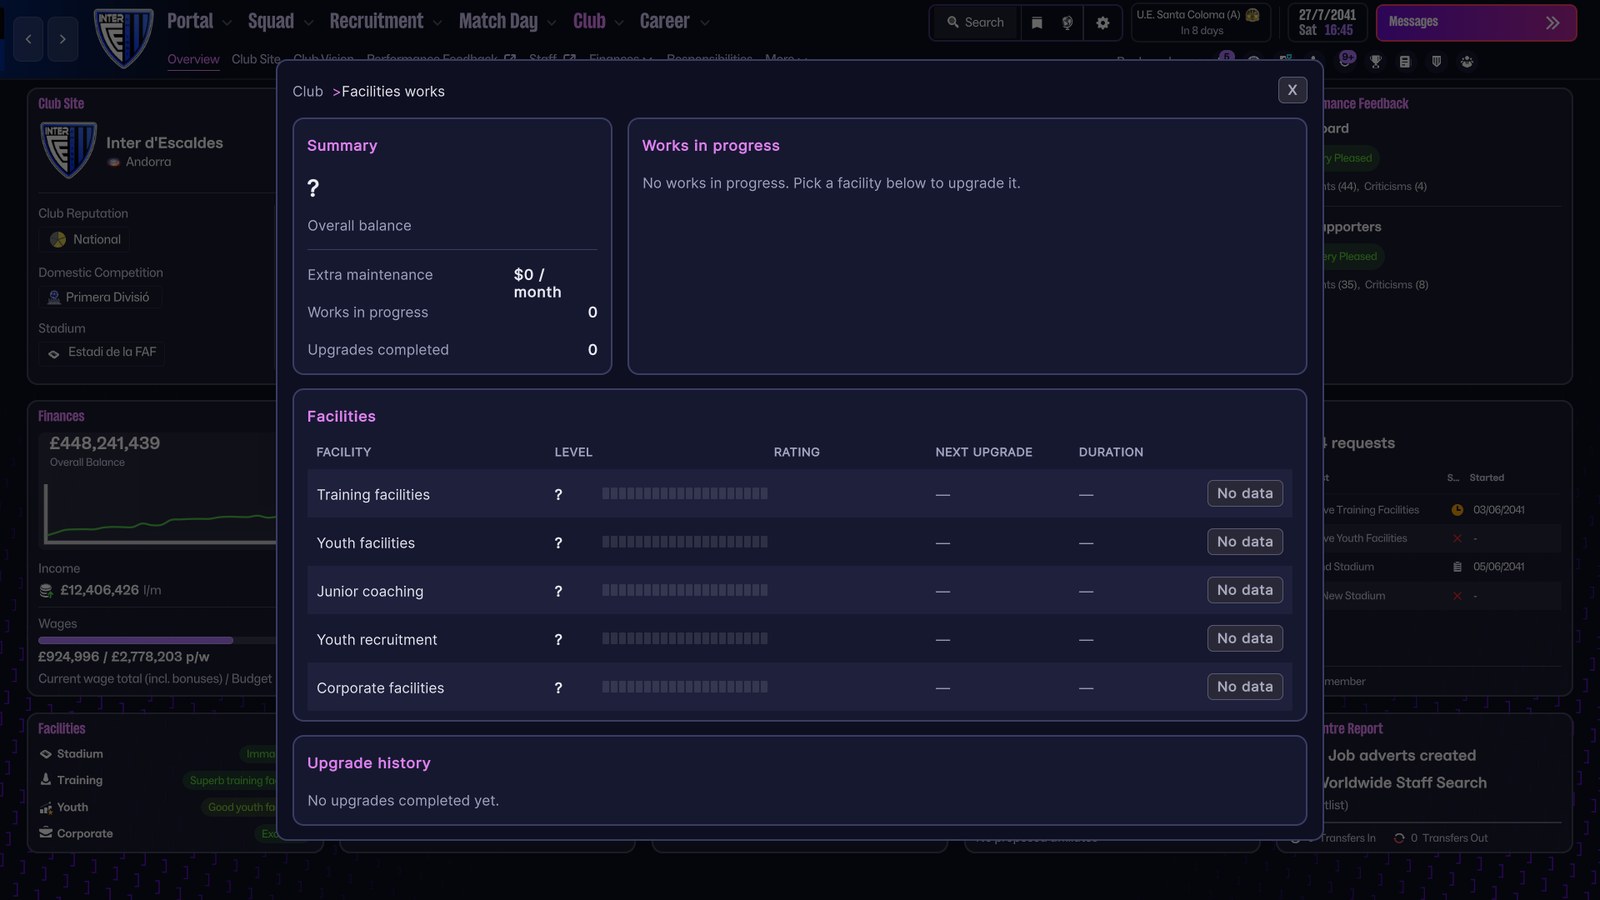Click the Stadium icon in Facilities panel
The width and height of the screenshot is (1600, 900).
pyautogui.click(x=45, y=754)
